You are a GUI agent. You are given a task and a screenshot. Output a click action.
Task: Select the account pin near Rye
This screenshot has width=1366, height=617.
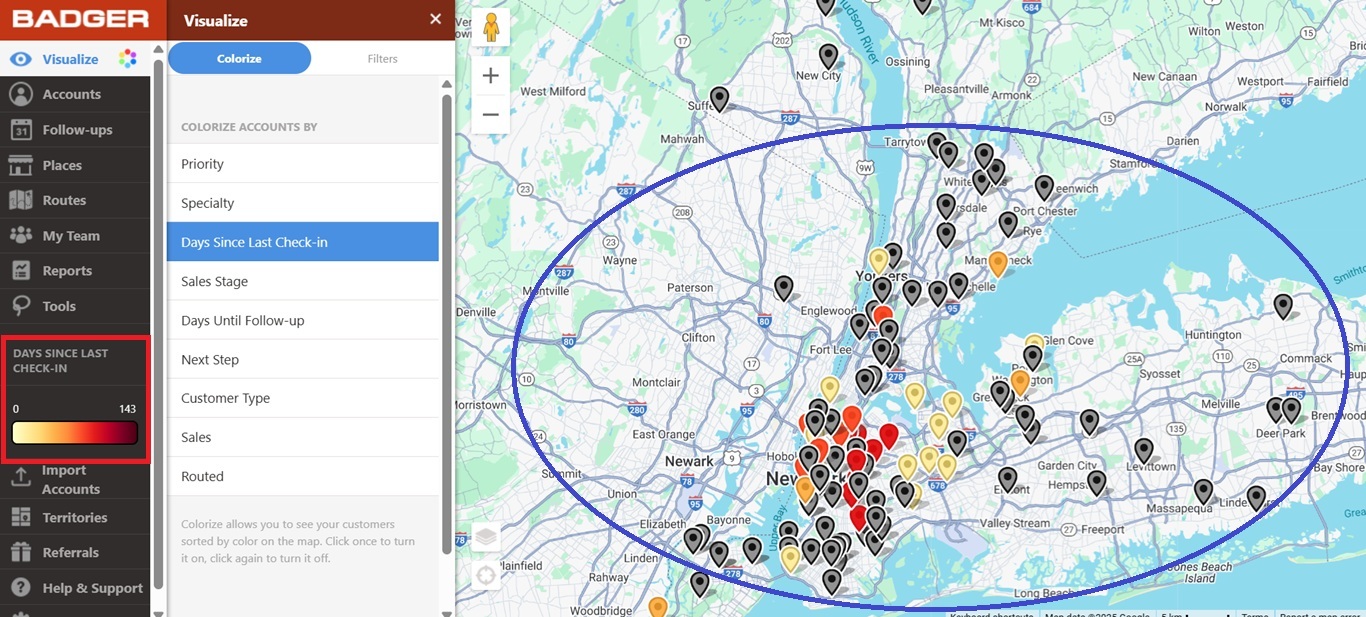coord(1008,223)
